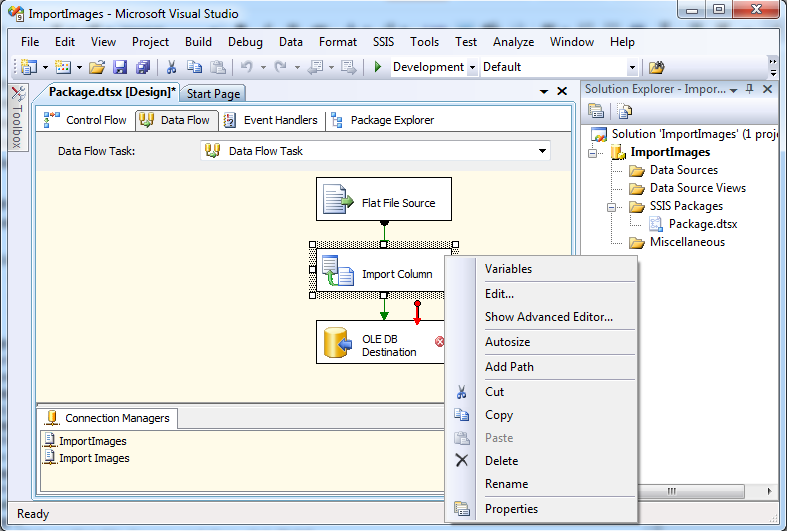787x531 pixels.
Task: Click the Navigate Forward toolbar icon
Action: pyautogui.click(x=348, y=67)
